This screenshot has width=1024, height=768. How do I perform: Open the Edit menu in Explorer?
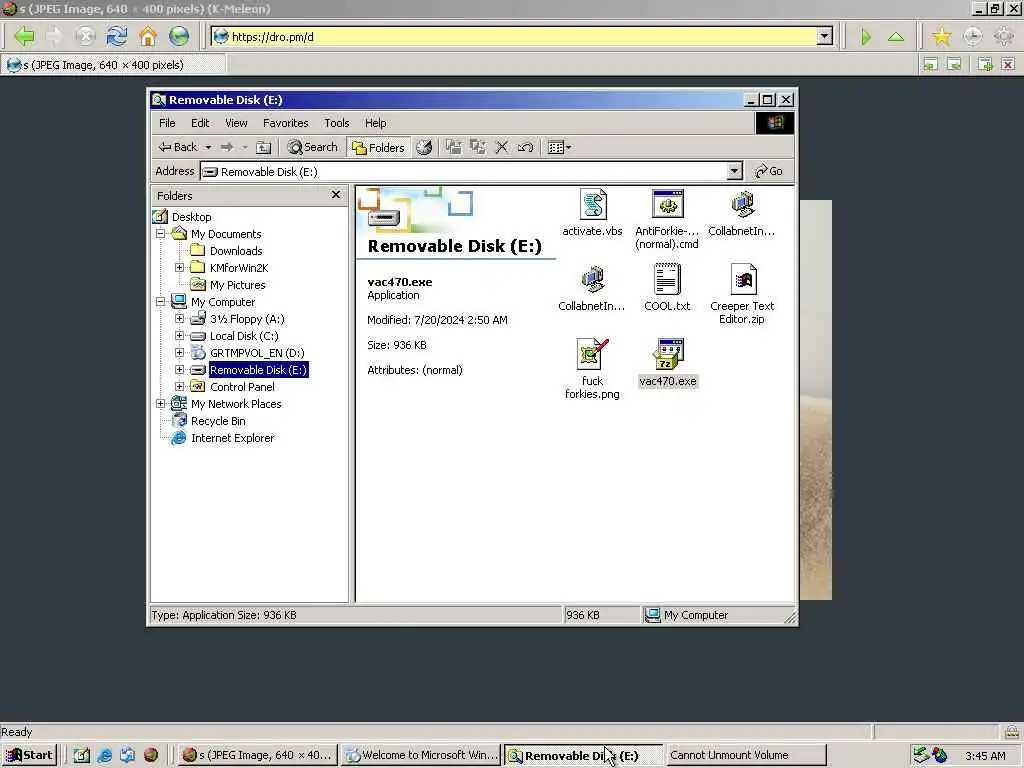click(200, 123)
